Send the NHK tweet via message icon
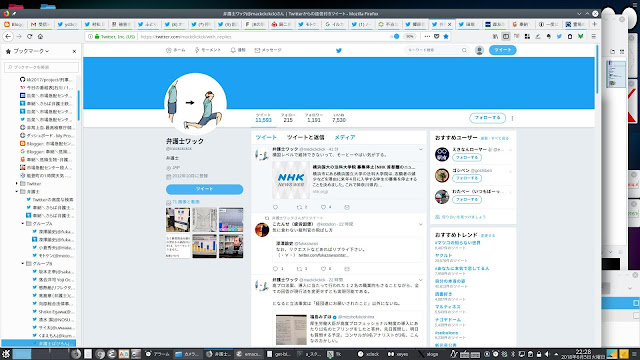The image size is (640, 360). [347, 207]
